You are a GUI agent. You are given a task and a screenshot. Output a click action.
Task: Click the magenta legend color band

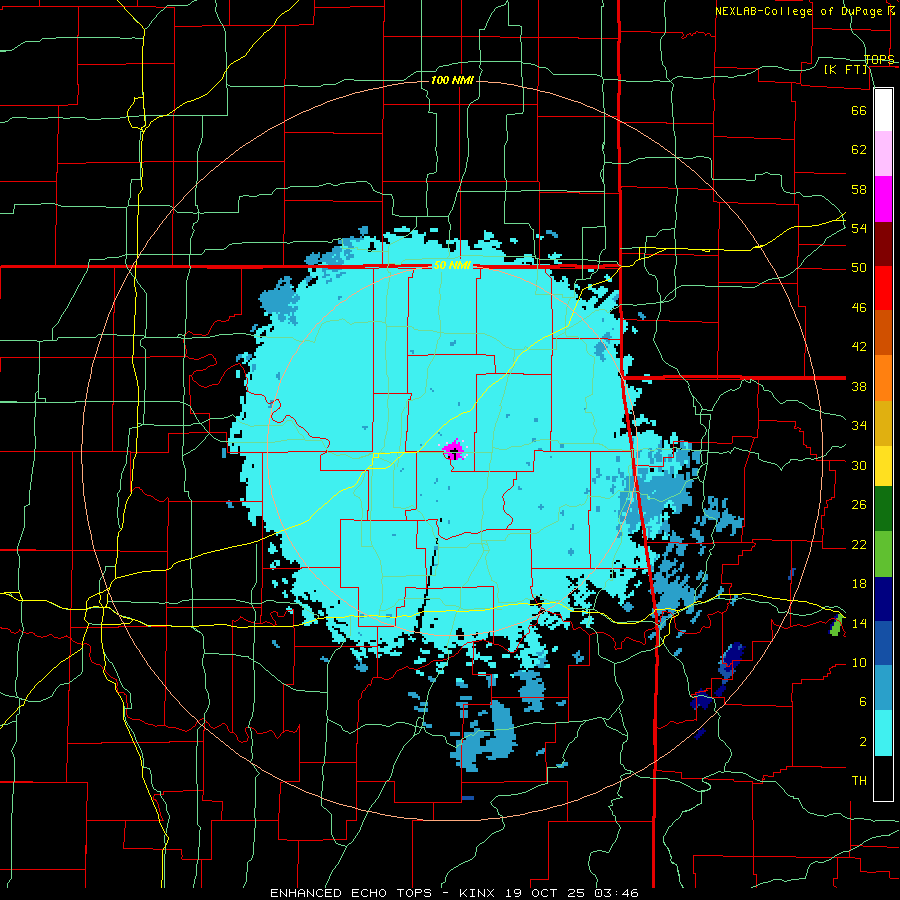click(883, 199)
